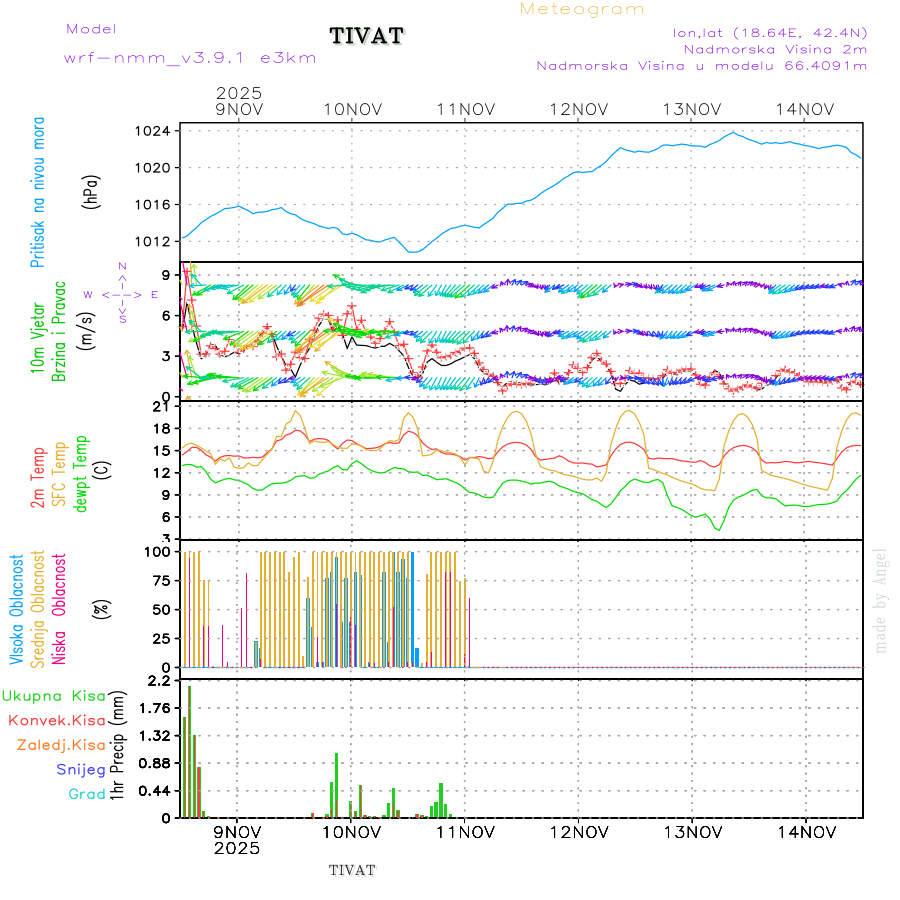Image resolution: width=900 pixels, height=900 pixels.
Task: Click the 'Meteogram' title text
Action: (x=582, y=9)
